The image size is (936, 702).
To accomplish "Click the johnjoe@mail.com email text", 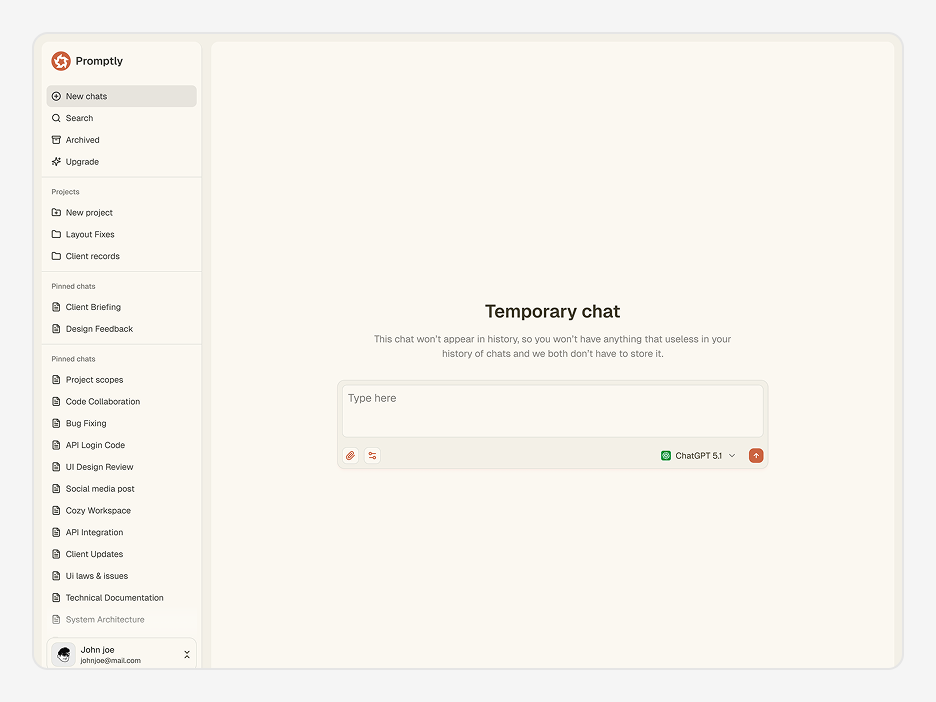I will tap(110, 661).
